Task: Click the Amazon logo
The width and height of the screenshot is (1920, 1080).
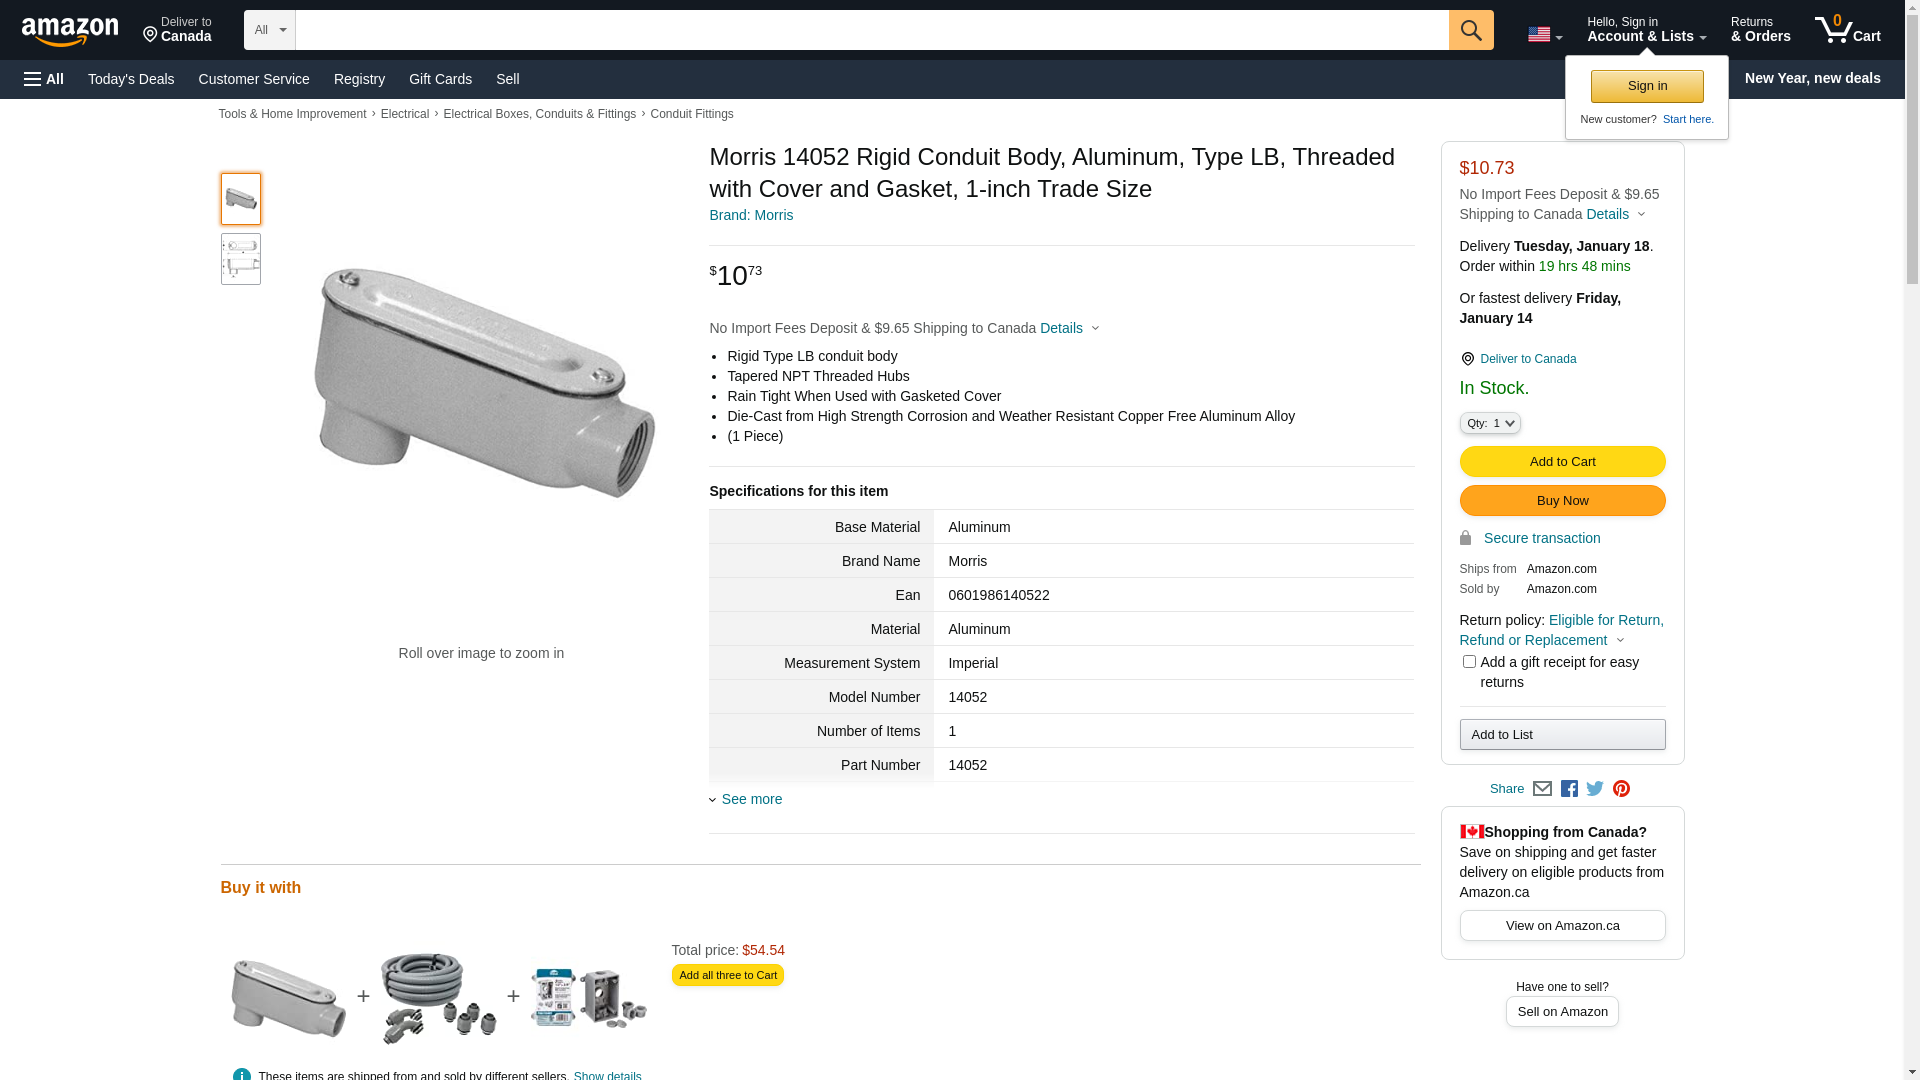Action: pos(70,31)
